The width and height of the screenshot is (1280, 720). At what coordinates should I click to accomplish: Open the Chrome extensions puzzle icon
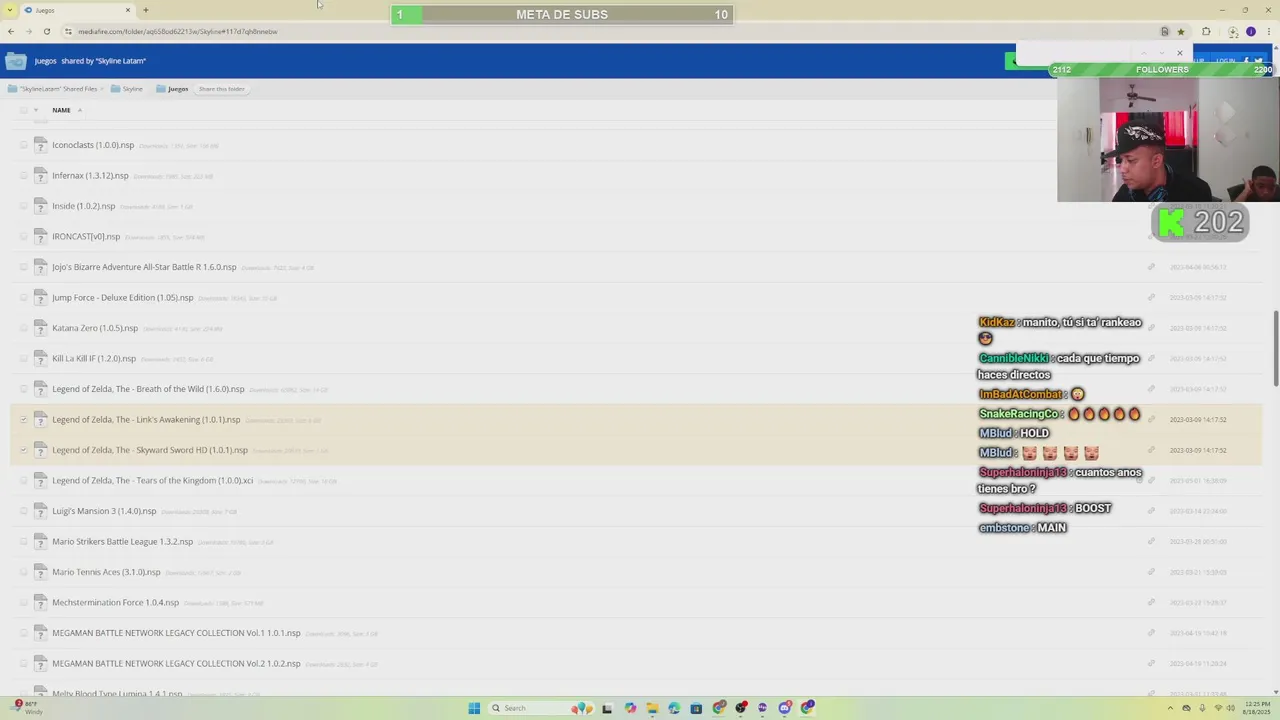(1206, 32)
